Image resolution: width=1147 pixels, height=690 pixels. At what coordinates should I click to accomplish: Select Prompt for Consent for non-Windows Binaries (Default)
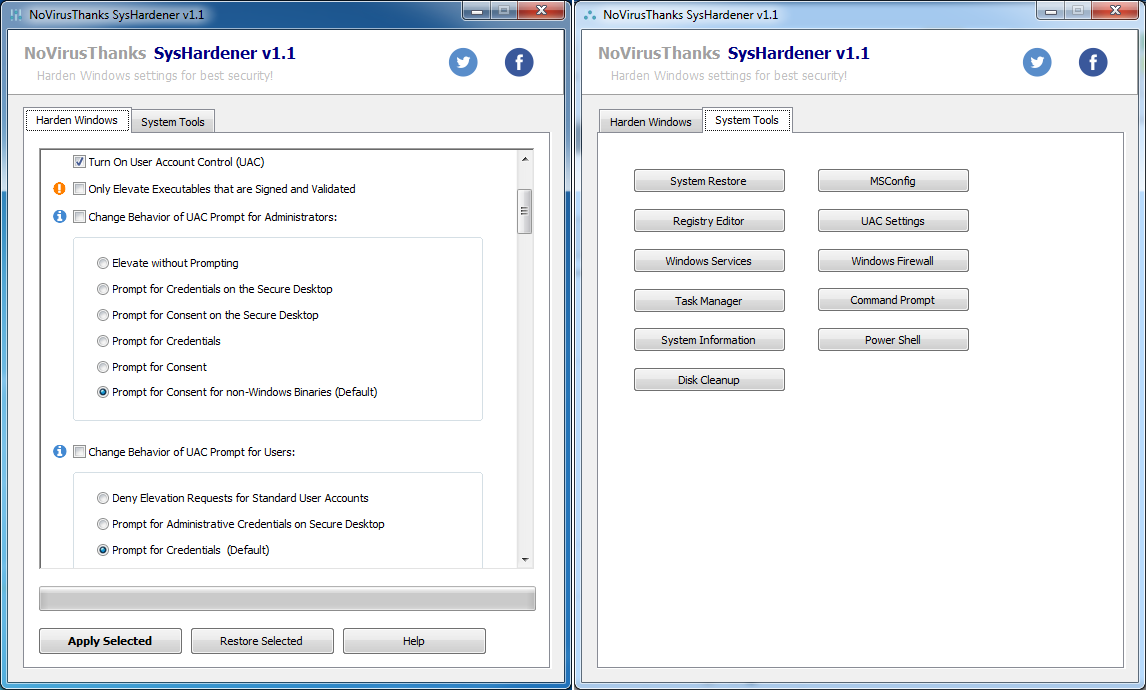[103, 392]
